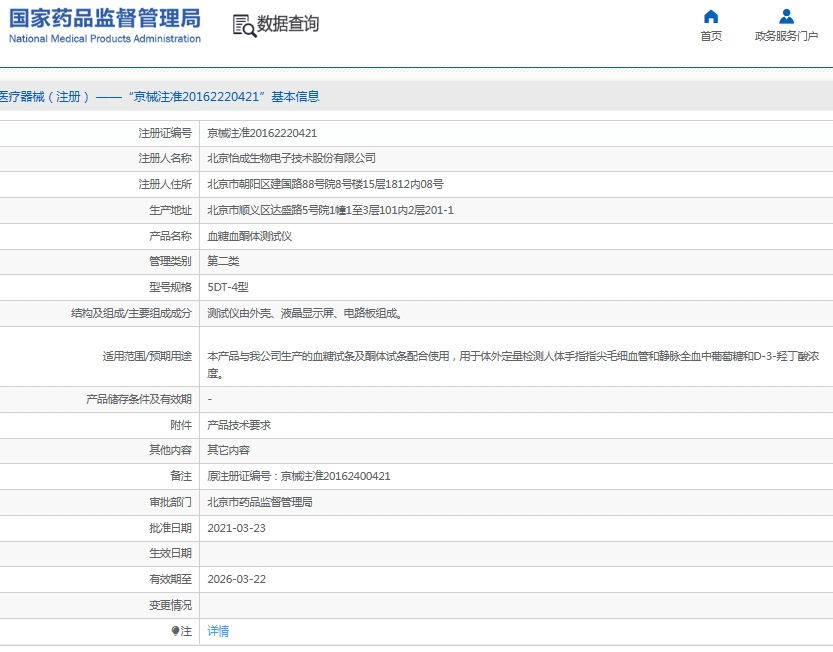Click the 有效期至 field label
Viewport: 833px width, 652px height.
click(171, 579)
